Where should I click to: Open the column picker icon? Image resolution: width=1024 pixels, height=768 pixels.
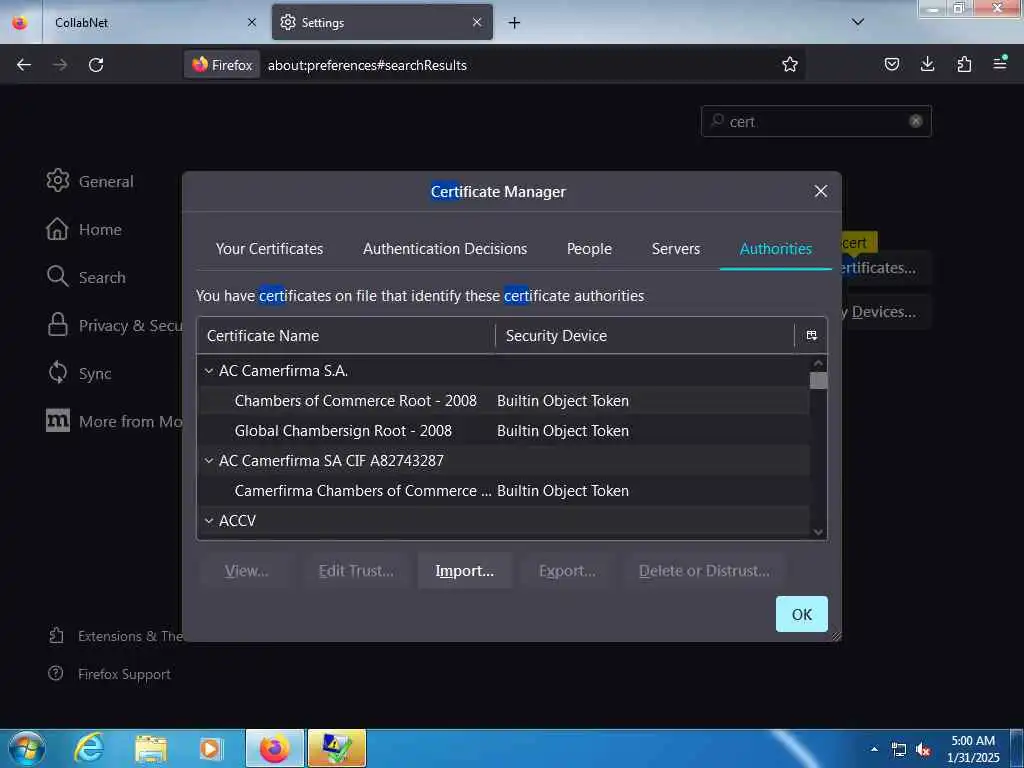[x=811, y=336]
